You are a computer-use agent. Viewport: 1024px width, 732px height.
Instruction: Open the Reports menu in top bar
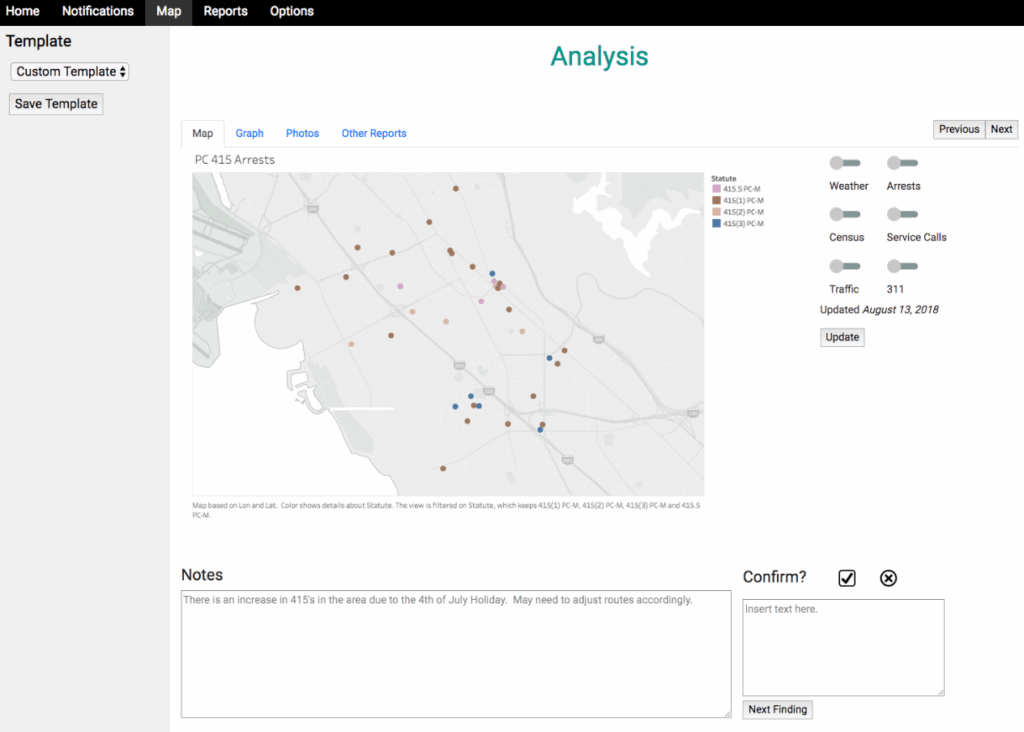pos(225,12)
